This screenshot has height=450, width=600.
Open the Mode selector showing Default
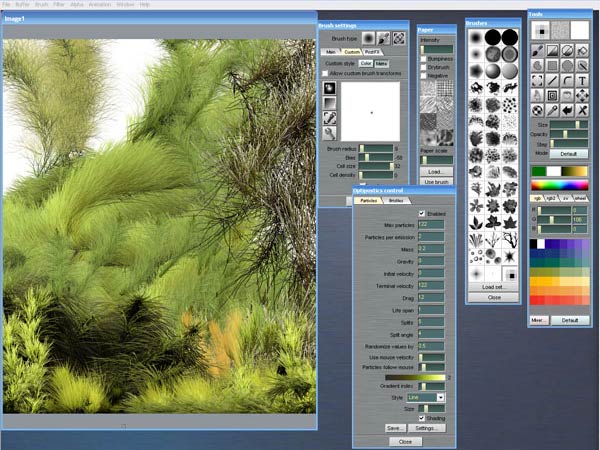coord(567,153)
